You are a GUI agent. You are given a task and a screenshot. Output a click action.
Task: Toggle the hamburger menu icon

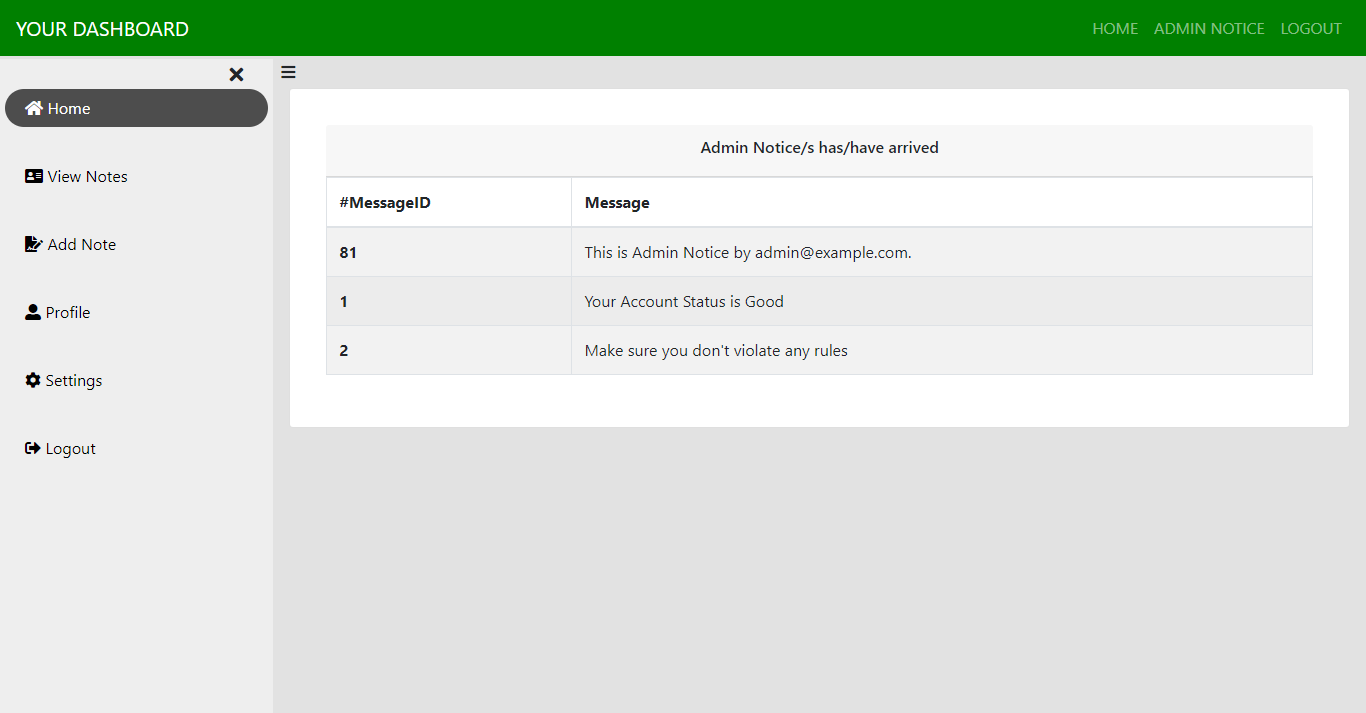[288, 72]
